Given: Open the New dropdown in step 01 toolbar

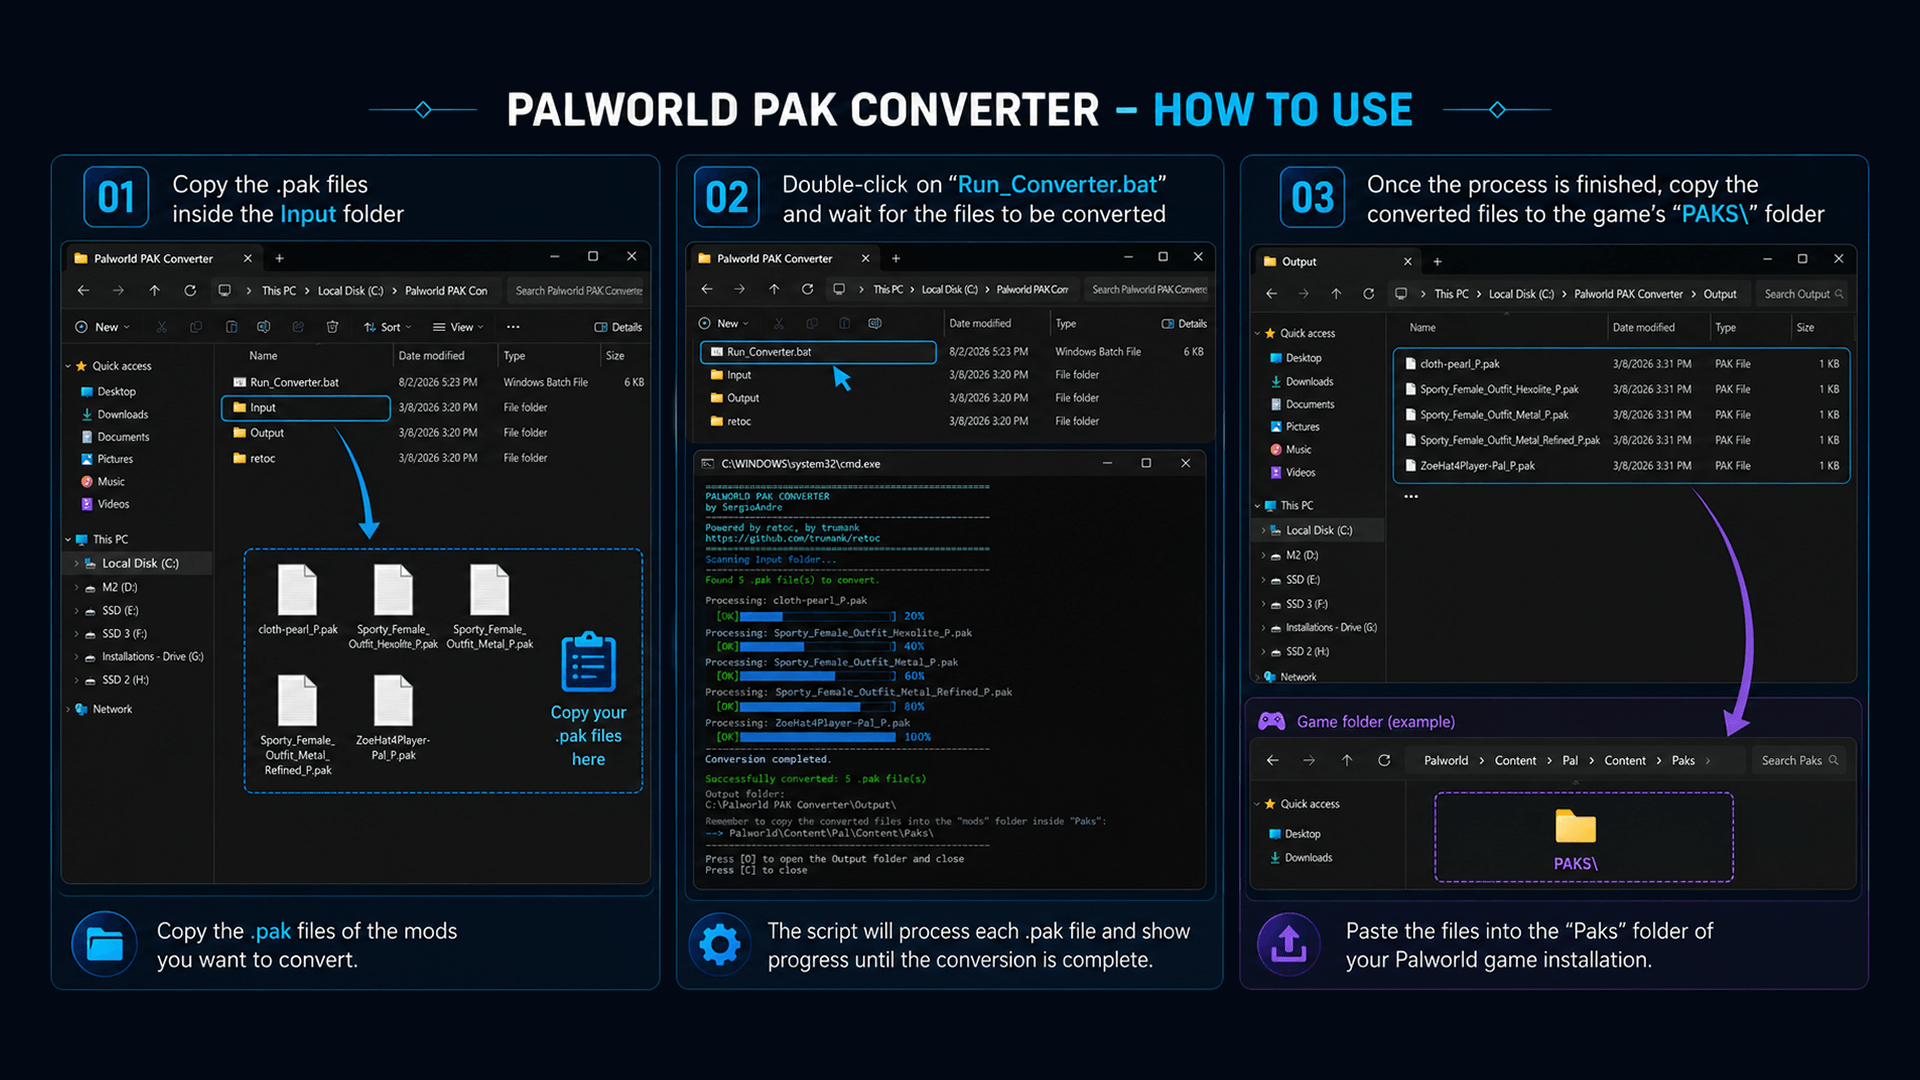Looking at the screenshot, I should point(102,327).
